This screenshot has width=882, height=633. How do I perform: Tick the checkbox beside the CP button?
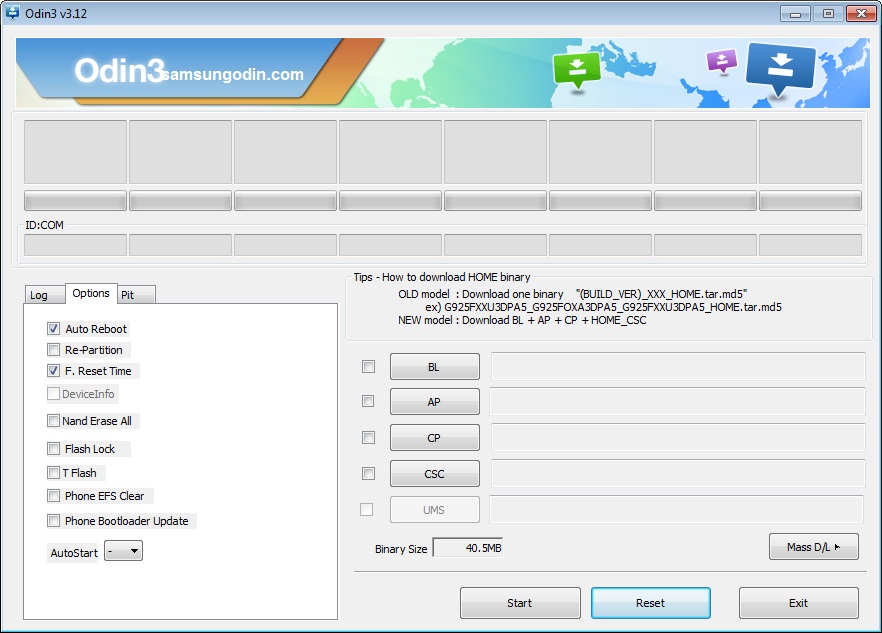tap(368, 437)
